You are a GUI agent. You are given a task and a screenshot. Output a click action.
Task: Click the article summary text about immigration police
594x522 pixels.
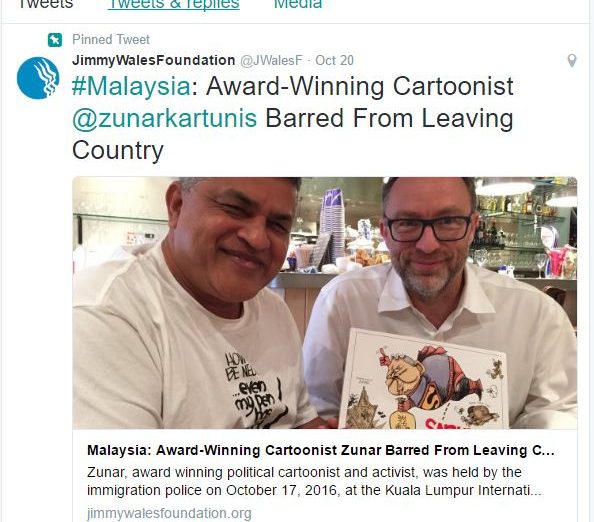[x=314, y=481]
